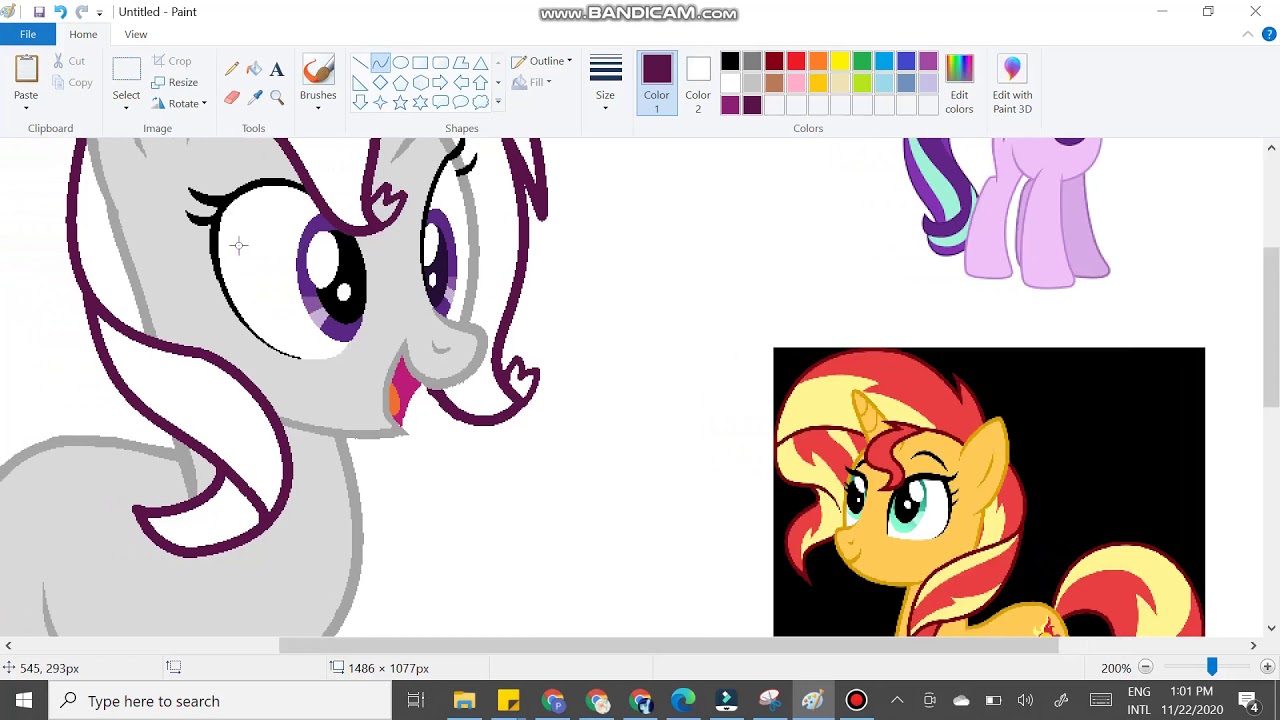This screenshot has height=720, width=1280.
Task: Open Customize Quick Access Toolbar arrow
Action: click(x=99, y=13)
